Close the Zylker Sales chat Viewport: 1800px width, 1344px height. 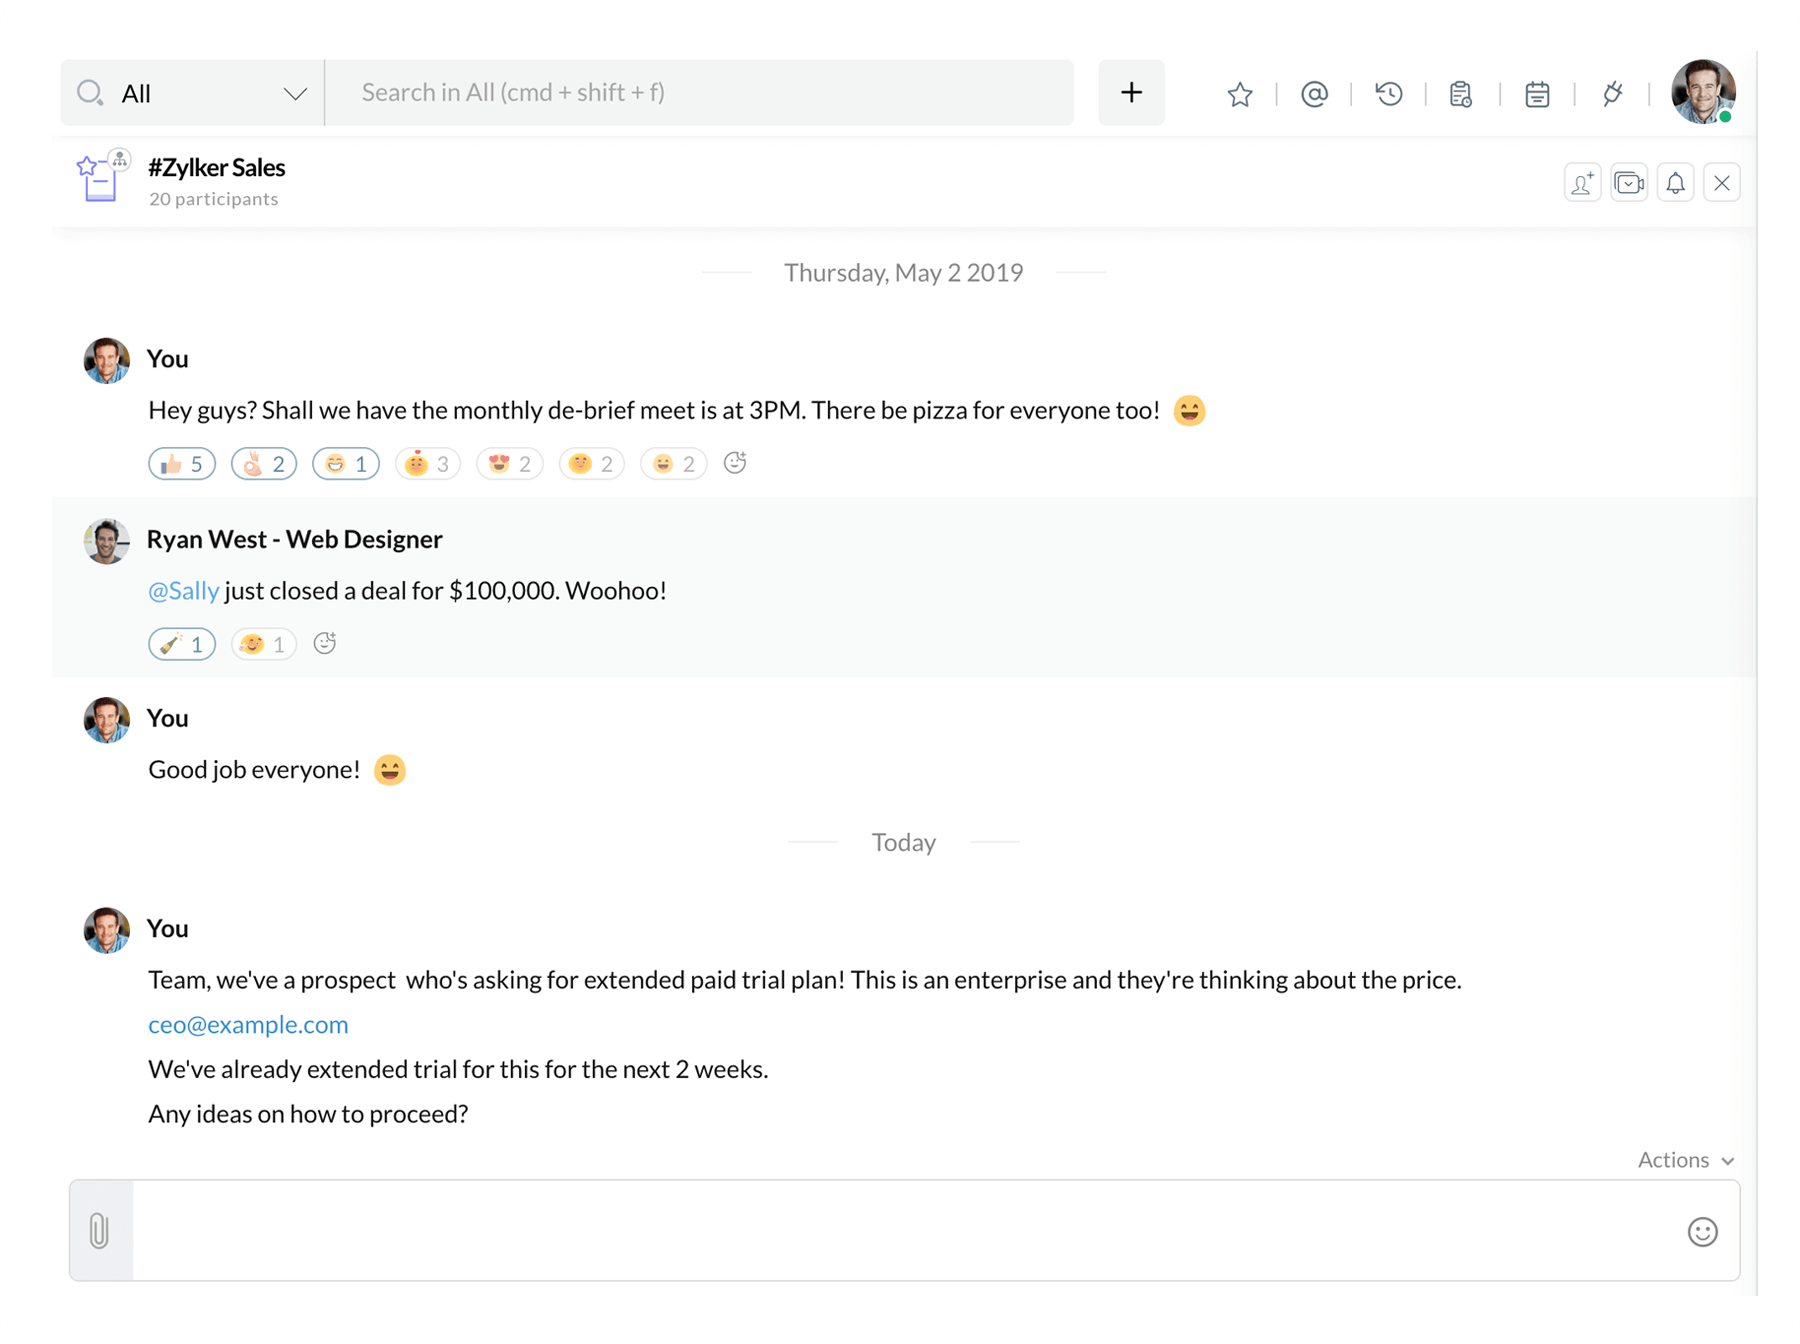[x=1722, y=183]
